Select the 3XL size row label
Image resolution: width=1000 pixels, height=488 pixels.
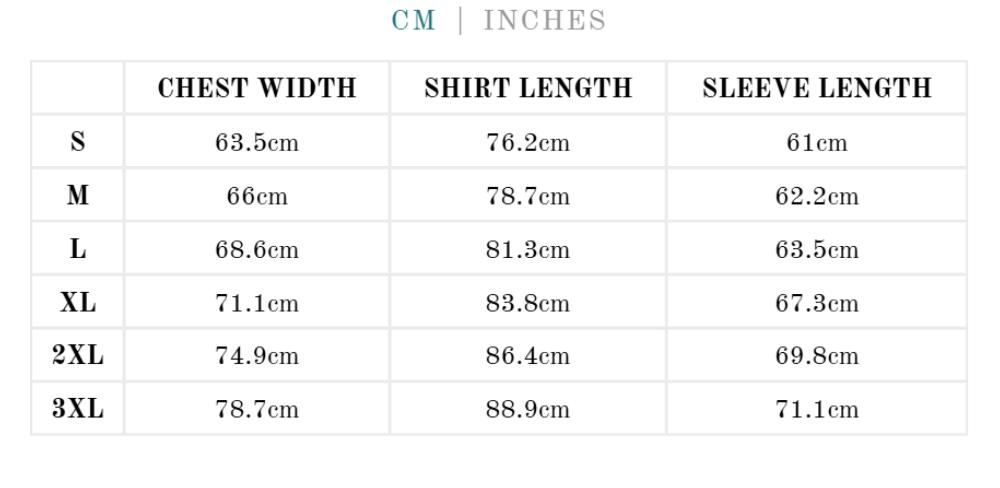78,409
